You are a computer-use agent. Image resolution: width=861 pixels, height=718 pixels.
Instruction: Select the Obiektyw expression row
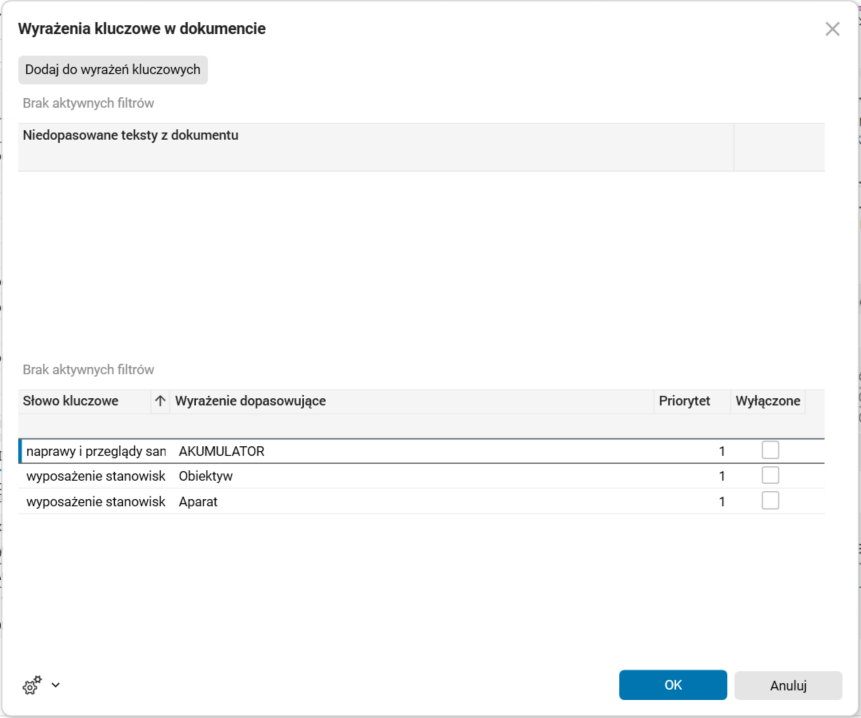[300, 476]
